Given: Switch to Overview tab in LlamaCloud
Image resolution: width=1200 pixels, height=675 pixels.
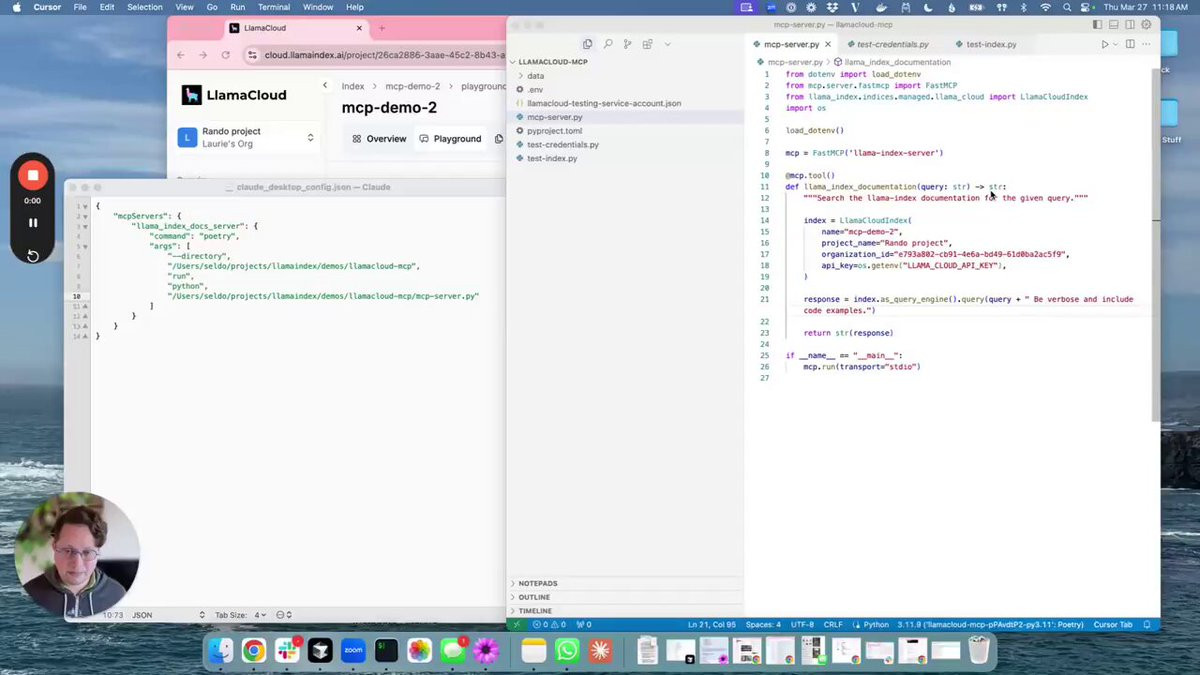Looking at the screenshot, I should point(379,139).
